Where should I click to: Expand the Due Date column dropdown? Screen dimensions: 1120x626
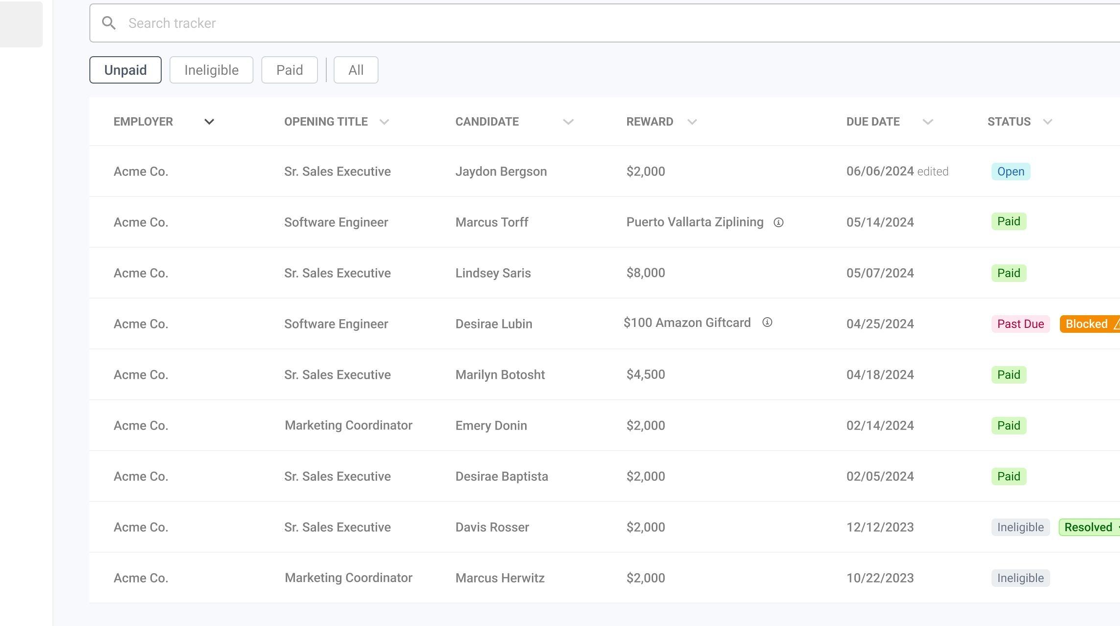pos(928,121)
